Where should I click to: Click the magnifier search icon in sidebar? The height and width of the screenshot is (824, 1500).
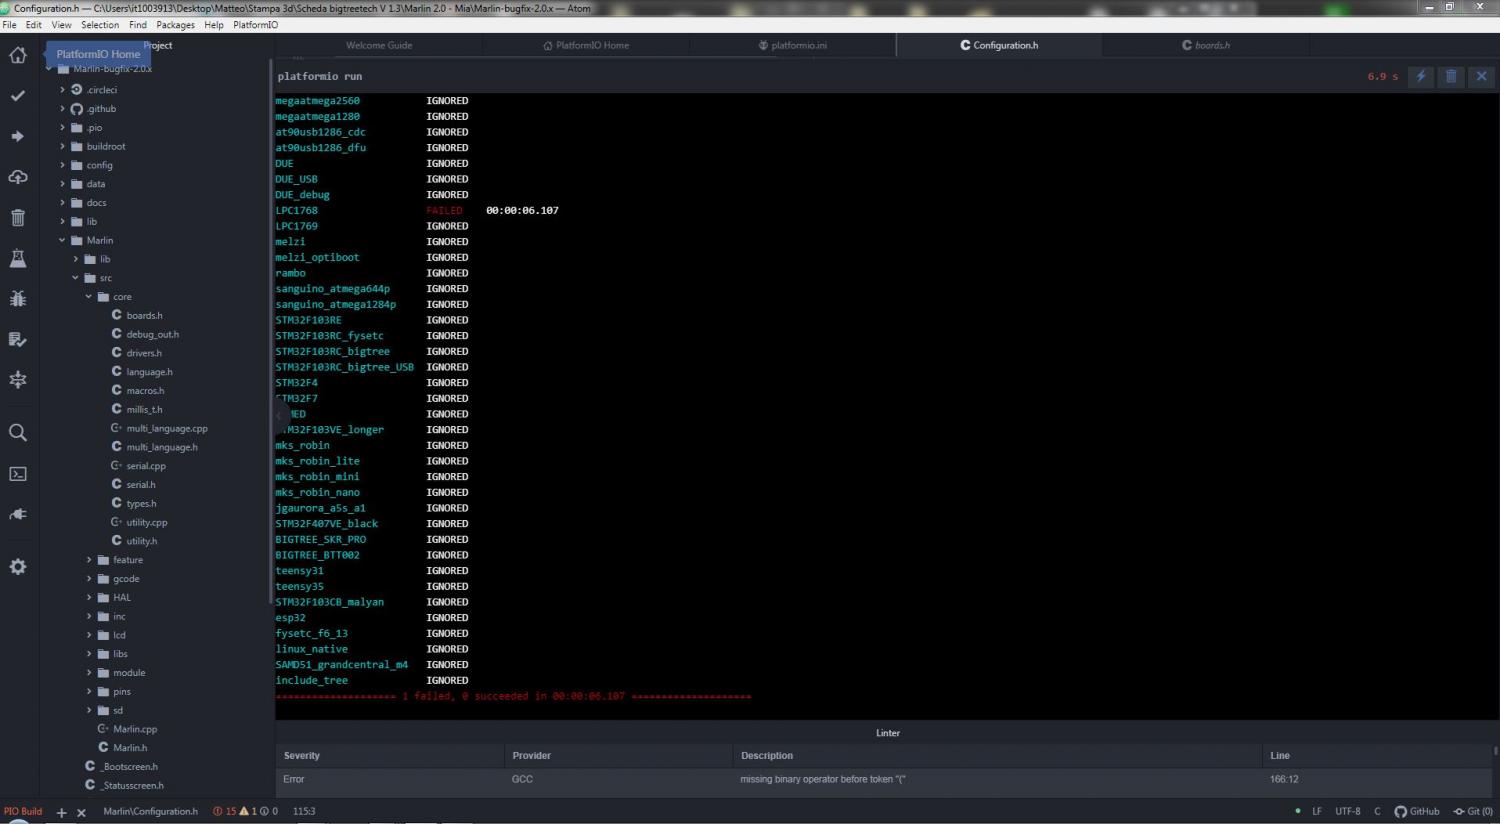pyautogui.click(x=18, y=433)
